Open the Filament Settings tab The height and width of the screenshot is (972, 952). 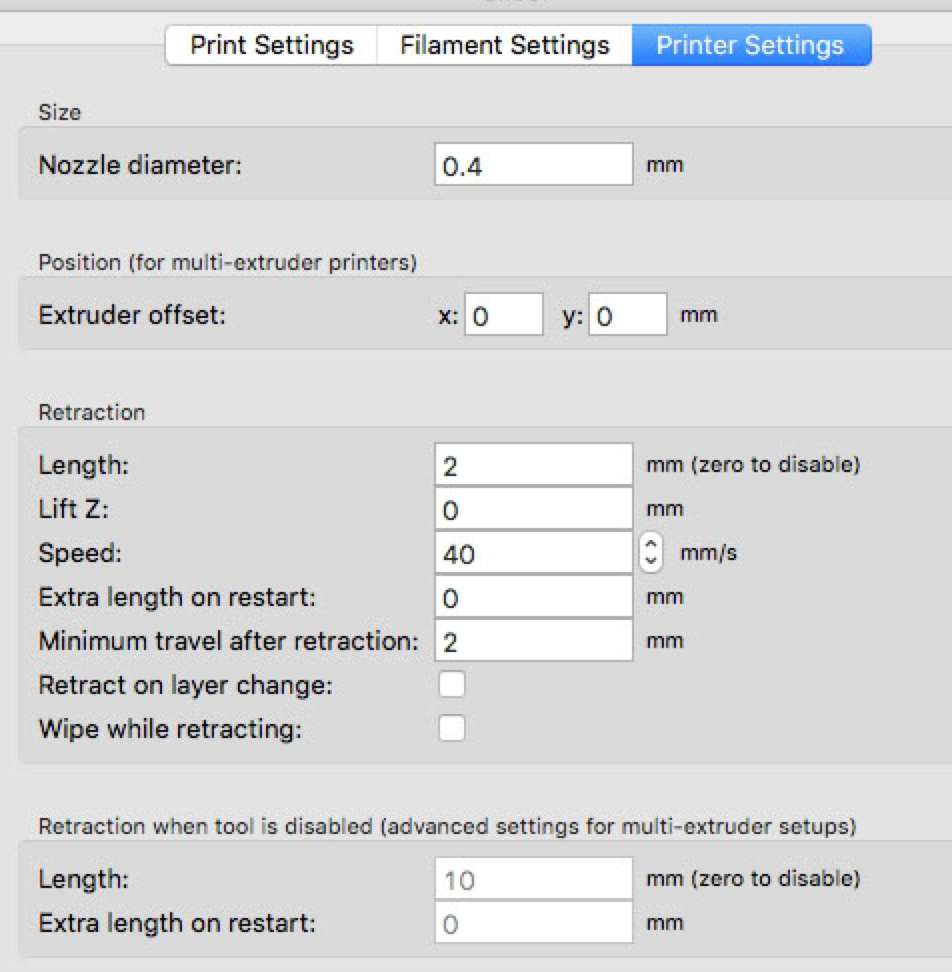(504, 46)
